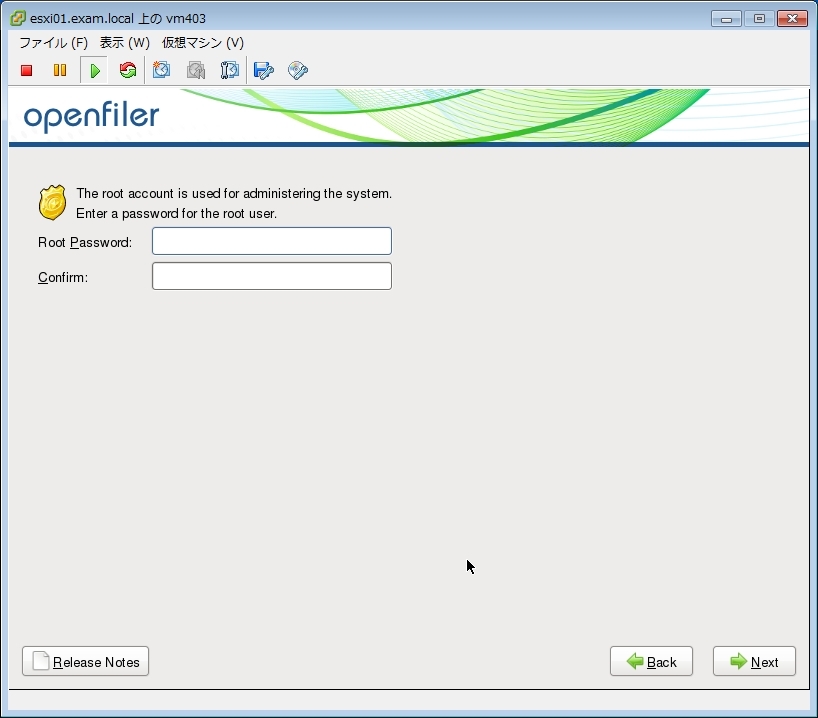This screenshot has width=818, height=718.
Task: Open the ファイル (F) menu
Action: (54, 43)
